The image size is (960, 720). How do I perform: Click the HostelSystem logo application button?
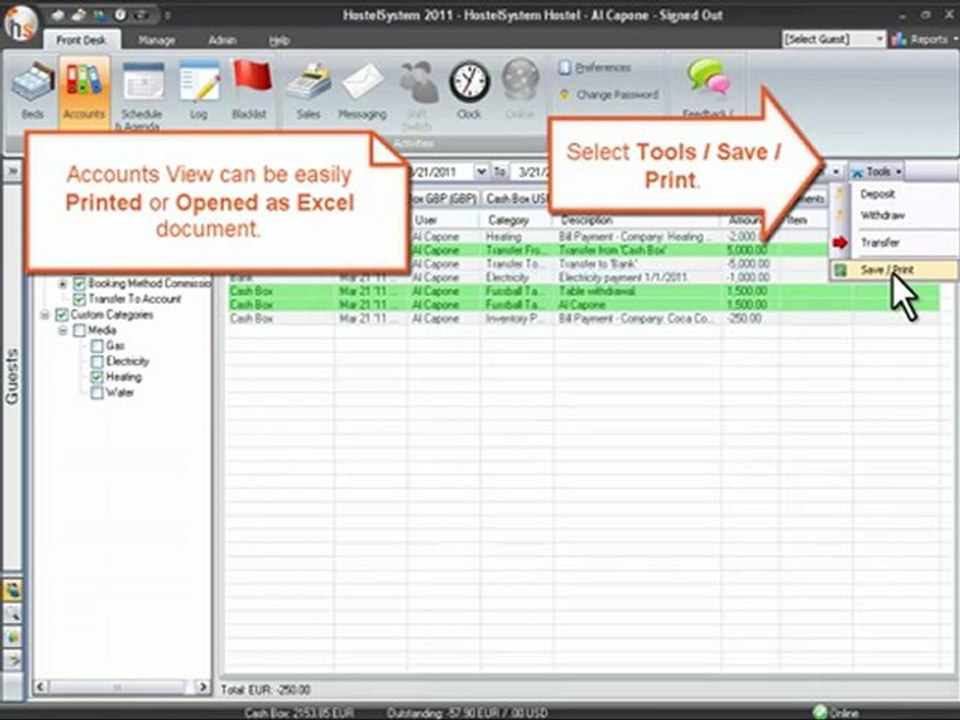pos(21,24)
